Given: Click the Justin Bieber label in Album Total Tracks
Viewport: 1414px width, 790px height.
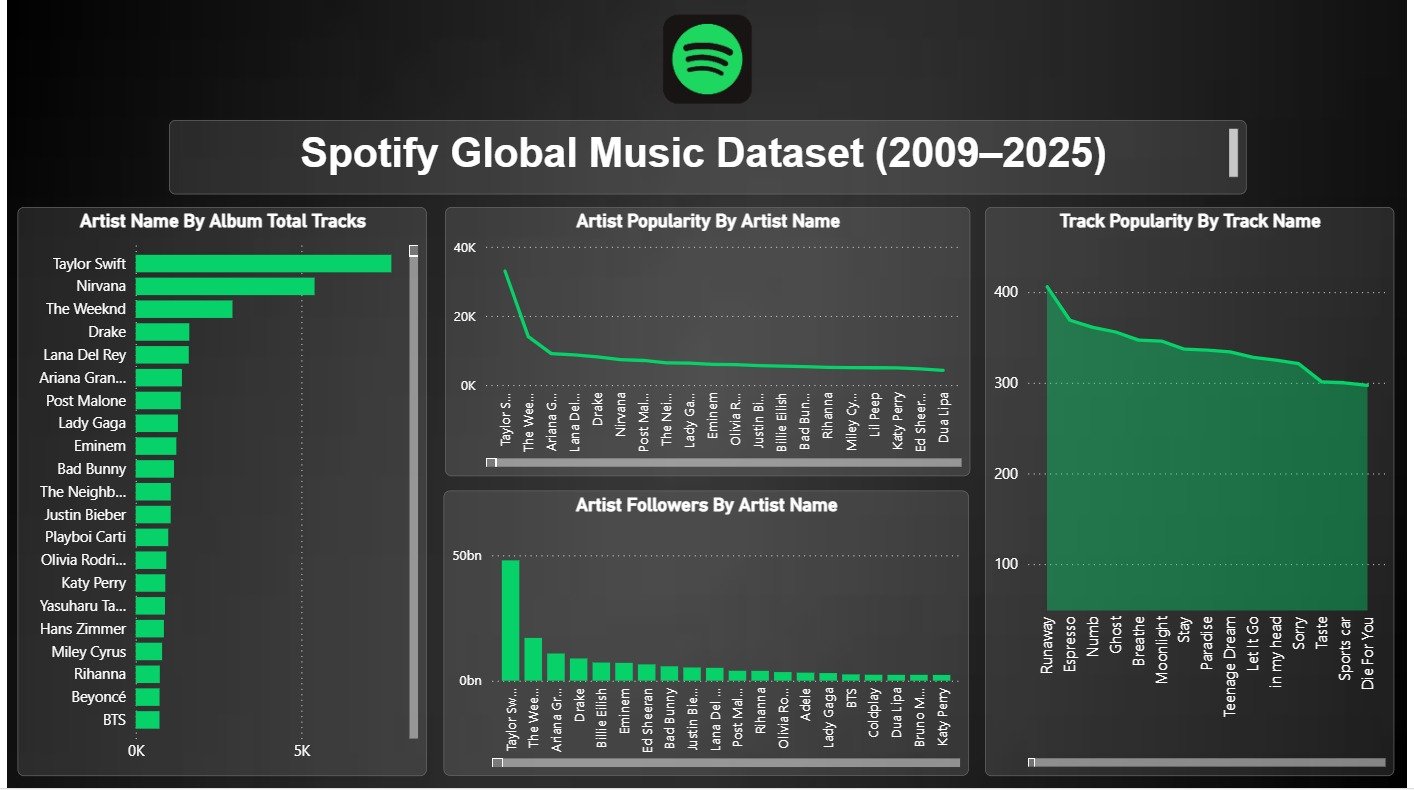Looking at the screenshot, I should coord(85,515).
